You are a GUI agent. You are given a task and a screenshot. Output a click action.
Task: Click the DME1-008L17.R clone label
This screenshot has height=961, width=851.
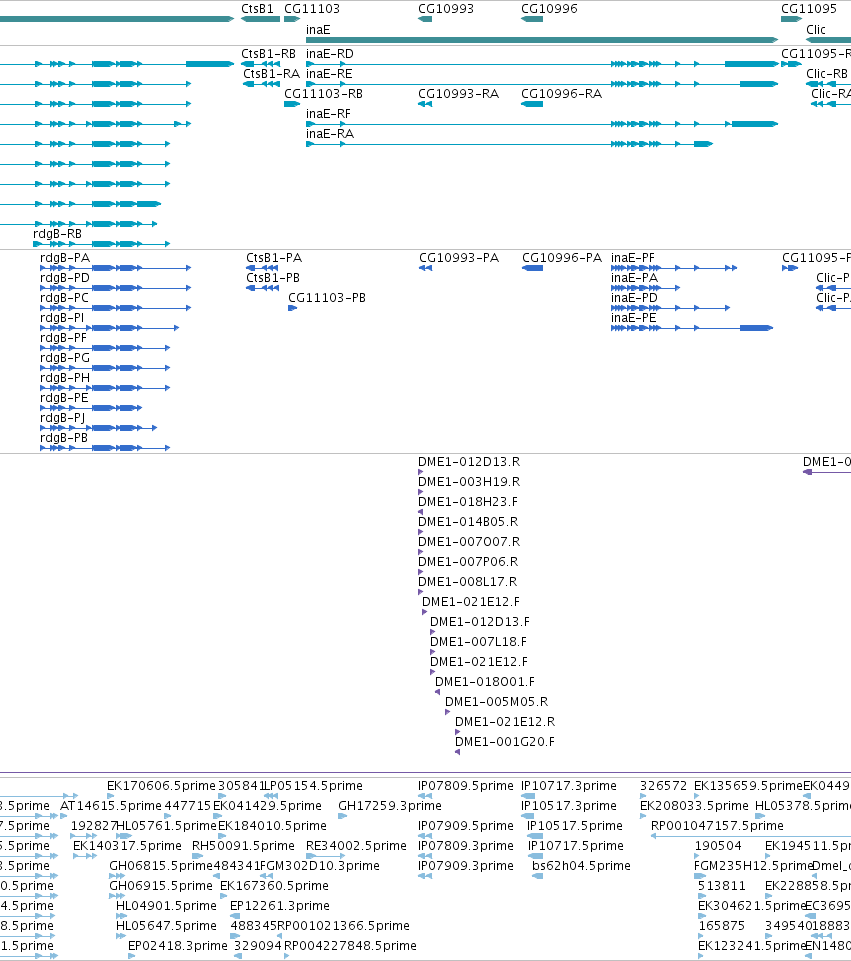point(467,582)
